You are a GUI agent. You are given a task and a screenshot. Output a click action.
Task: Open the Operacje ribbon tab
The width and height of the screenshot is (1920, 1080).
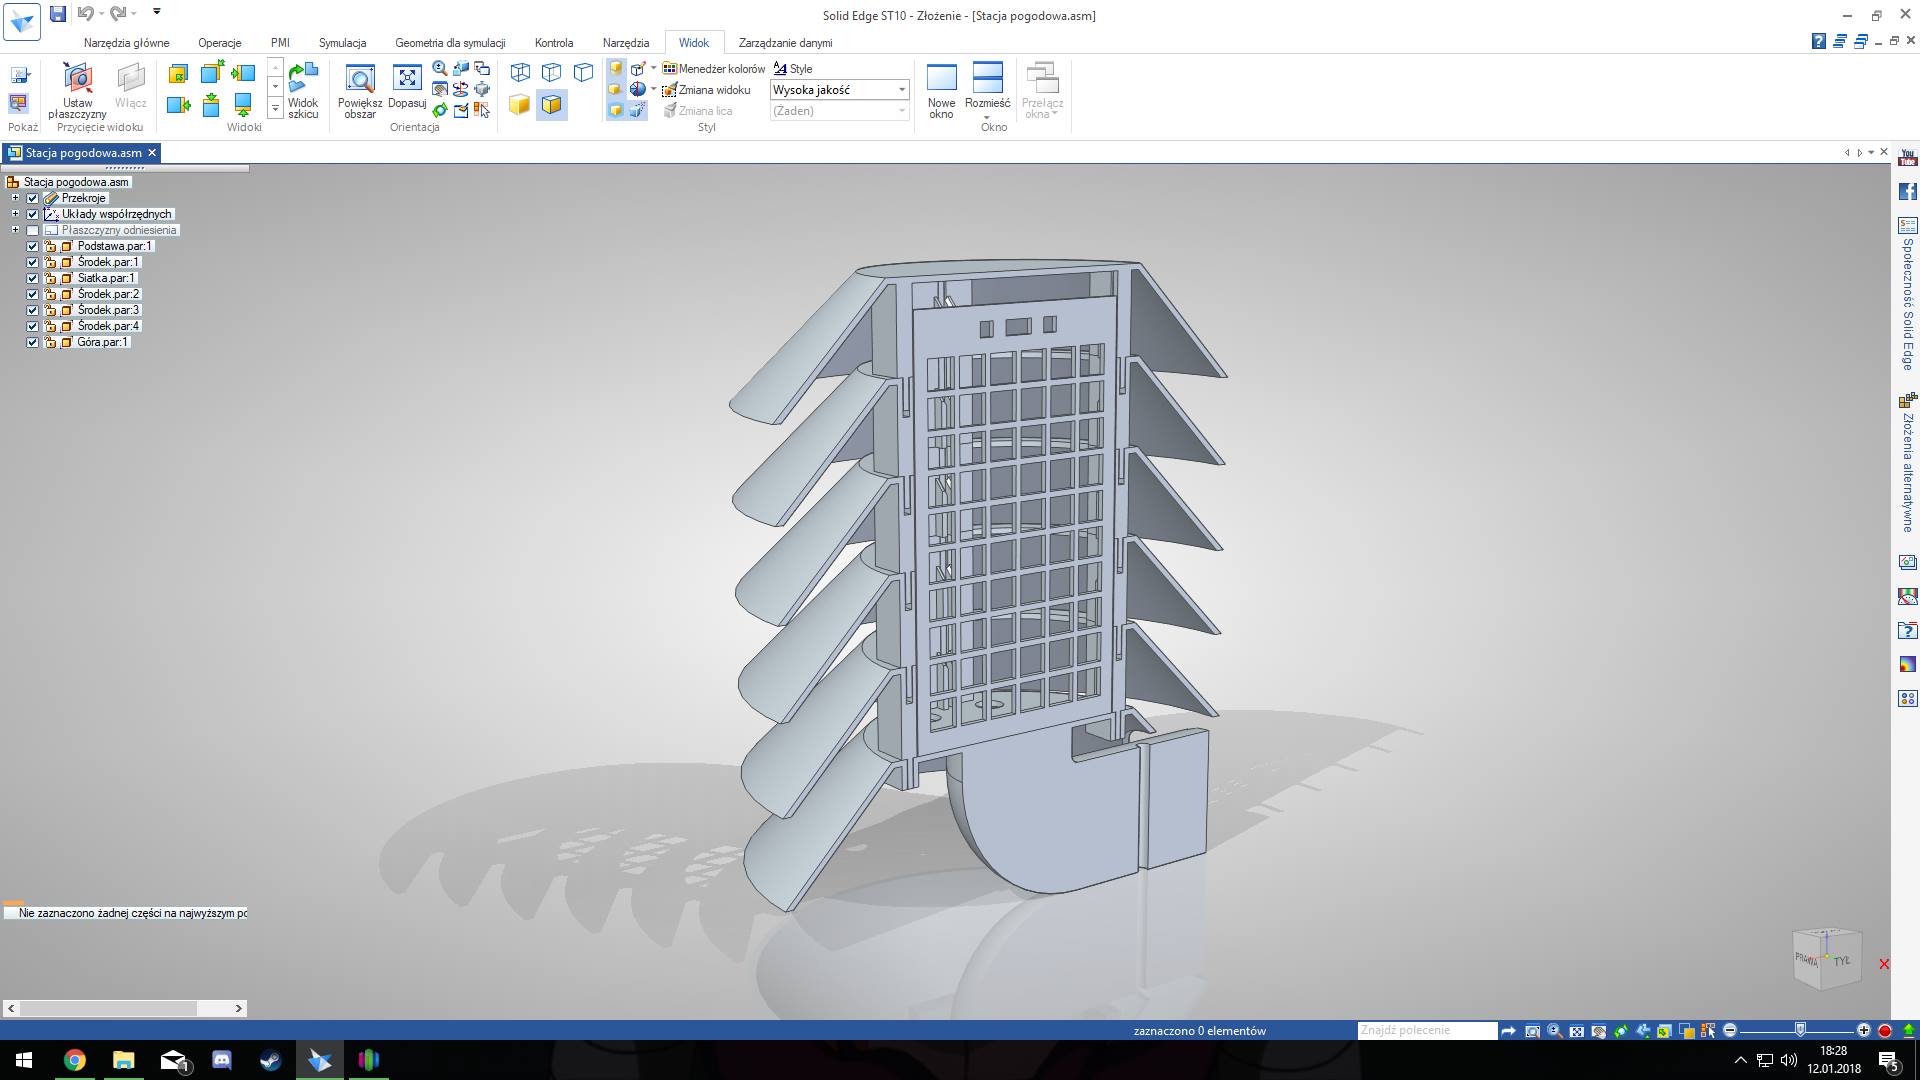[220, 43]
